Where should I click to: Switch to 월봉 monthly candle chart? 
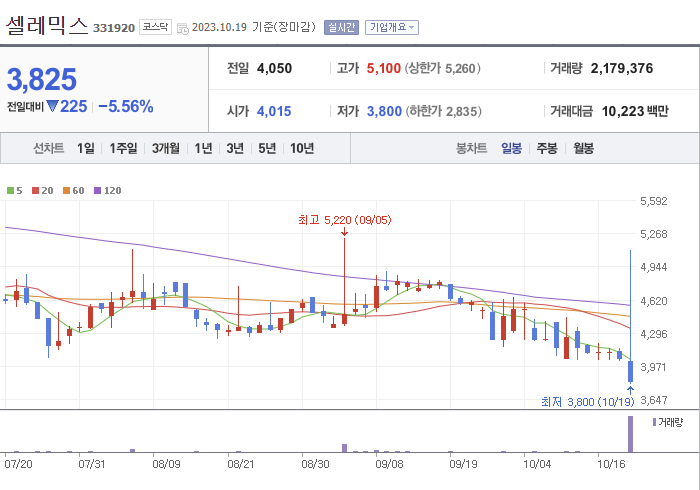point(583,148)
